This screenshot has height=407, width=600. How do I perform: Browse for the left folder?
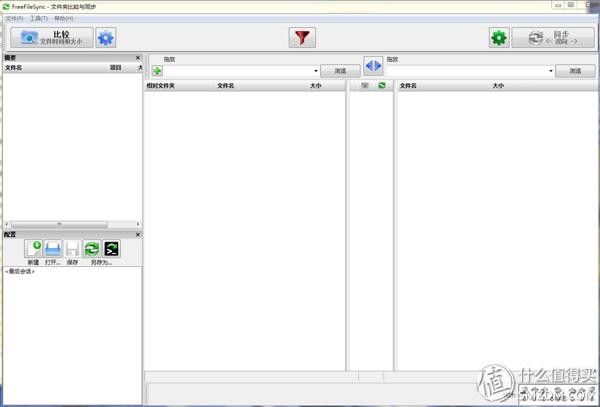340,71
